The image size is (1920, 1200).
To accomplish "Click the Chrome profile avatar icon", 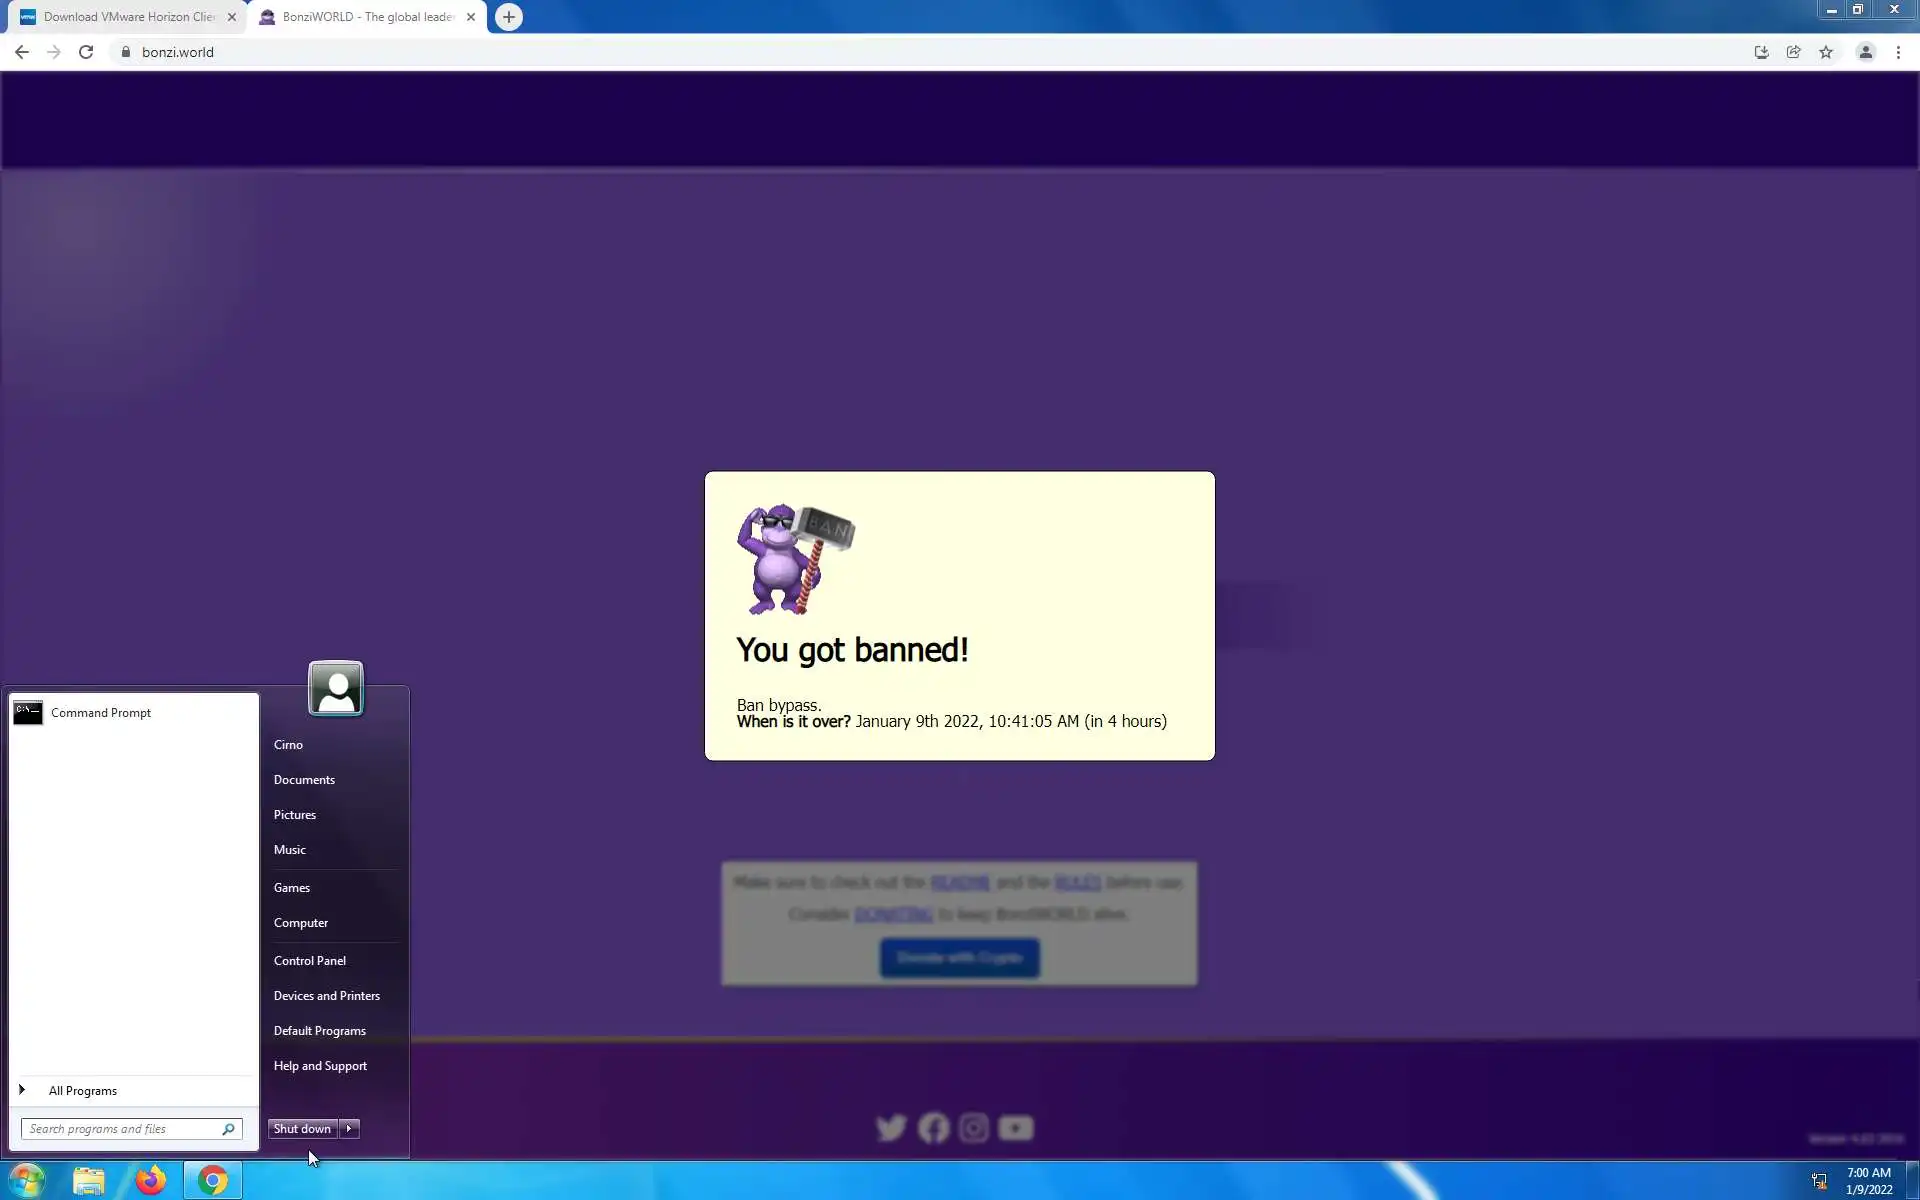I will (1865, 52).
